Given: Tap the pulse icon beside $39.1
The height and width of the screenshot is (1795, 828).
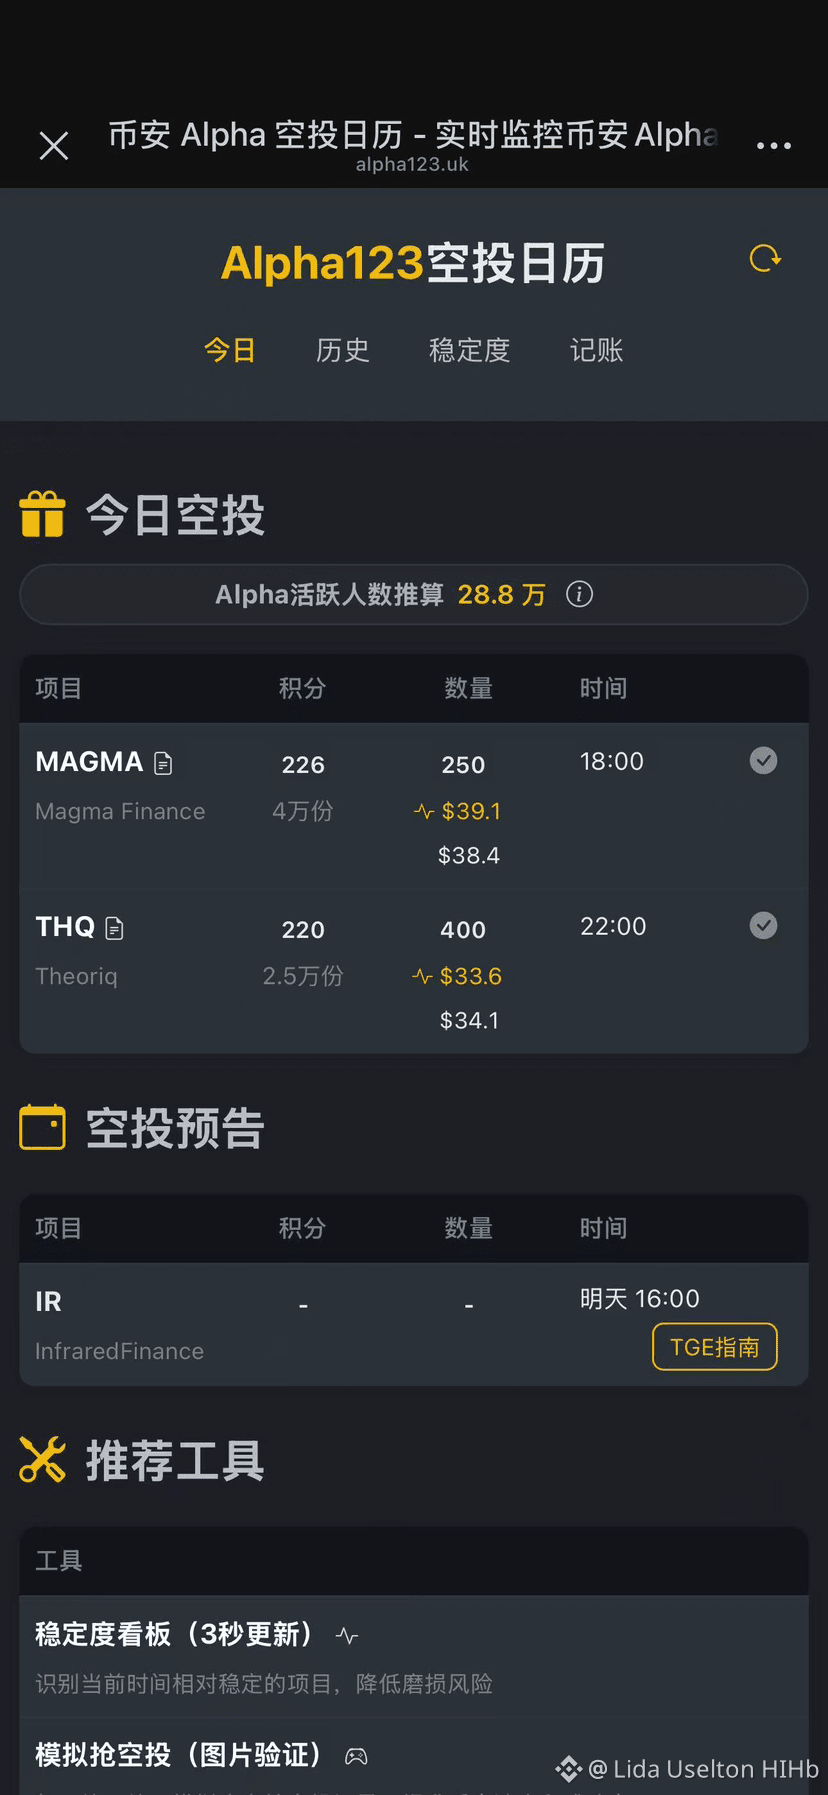Looking at the screenshot, I should pyautogui.click(x=424, y=811).
